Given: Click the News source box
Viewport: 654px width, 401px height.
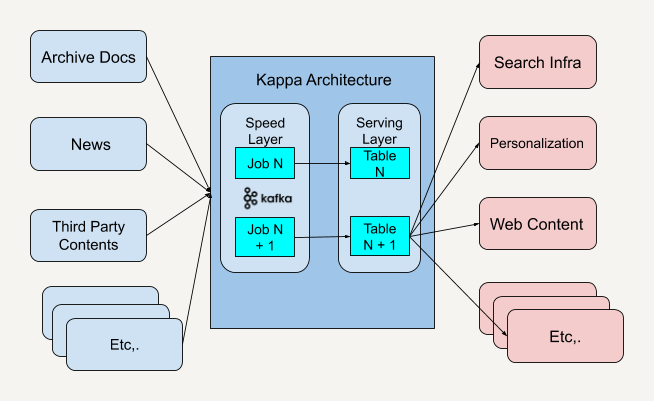Looking at the screenshot, I should 90,145.
